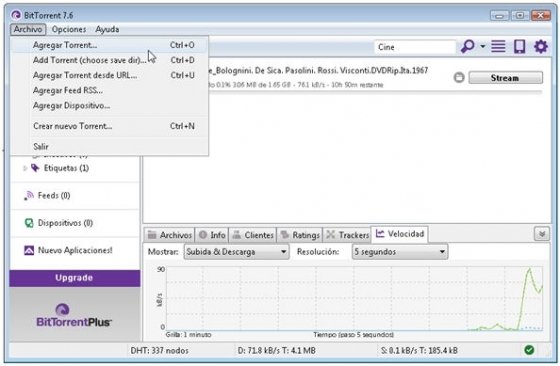Screen dimensions: 560x366
Task: Open Nuevo Aplicaciones! in sidebar
Action: (x=75, y=250)
